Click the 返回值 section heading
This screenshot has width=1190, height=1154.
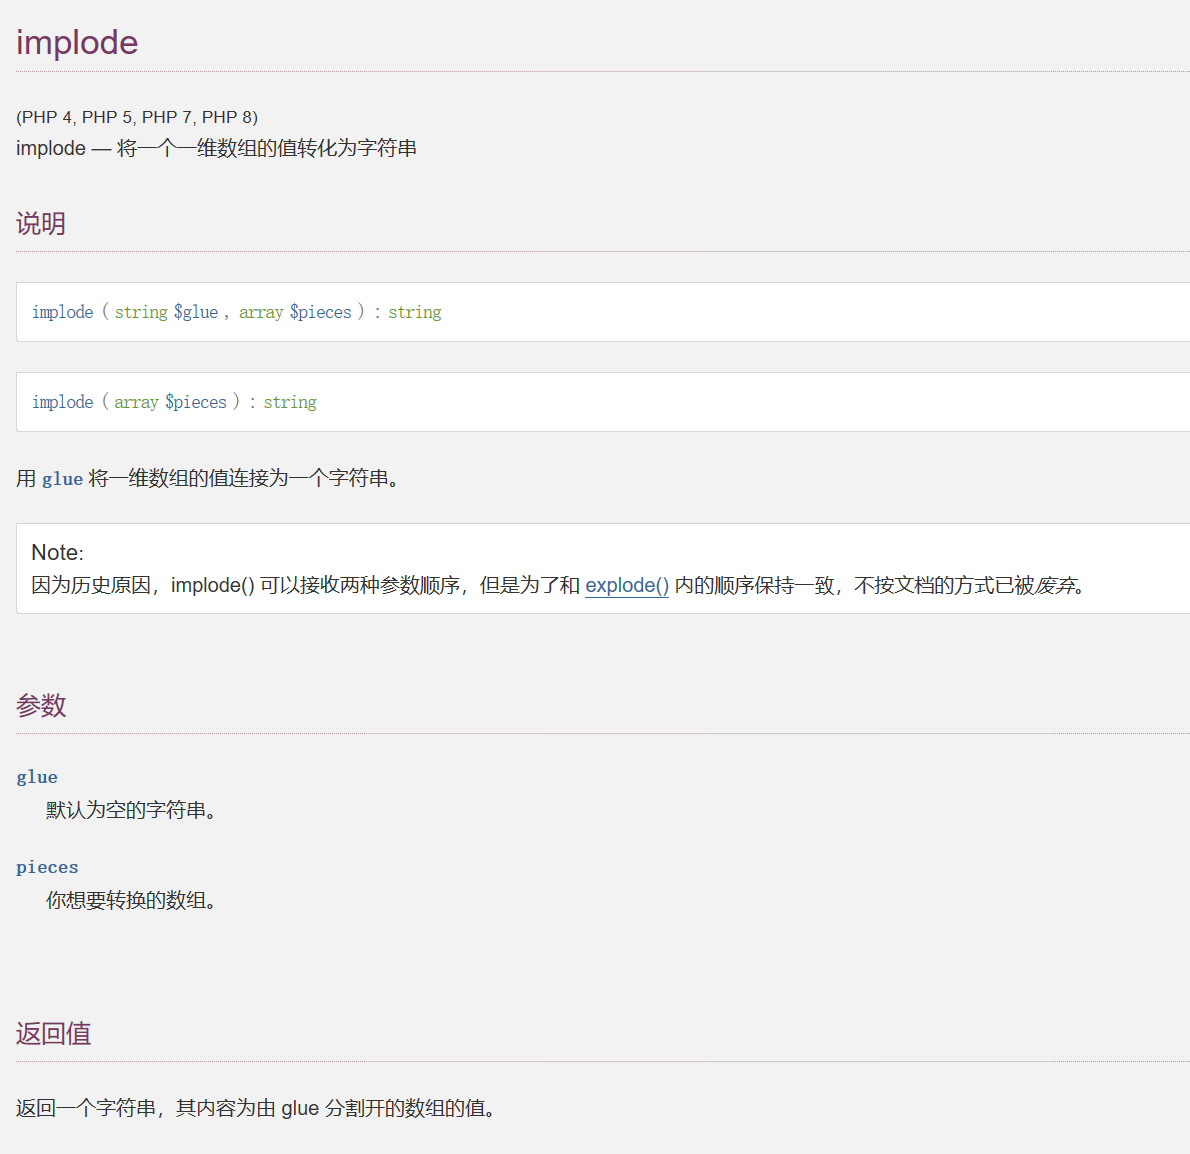[x=54, y=1033]
